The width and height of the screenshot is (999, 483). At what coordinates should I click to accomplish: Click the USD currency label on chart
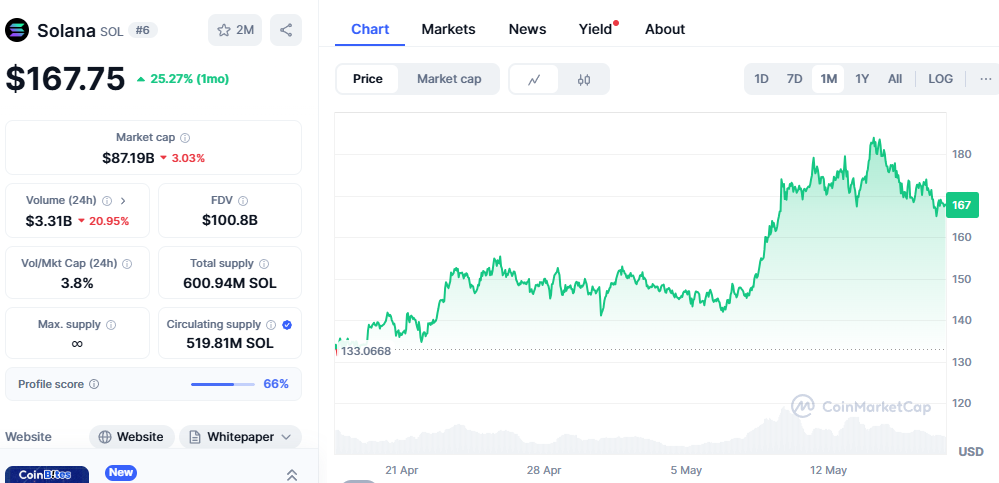click(x=971, y=452)
